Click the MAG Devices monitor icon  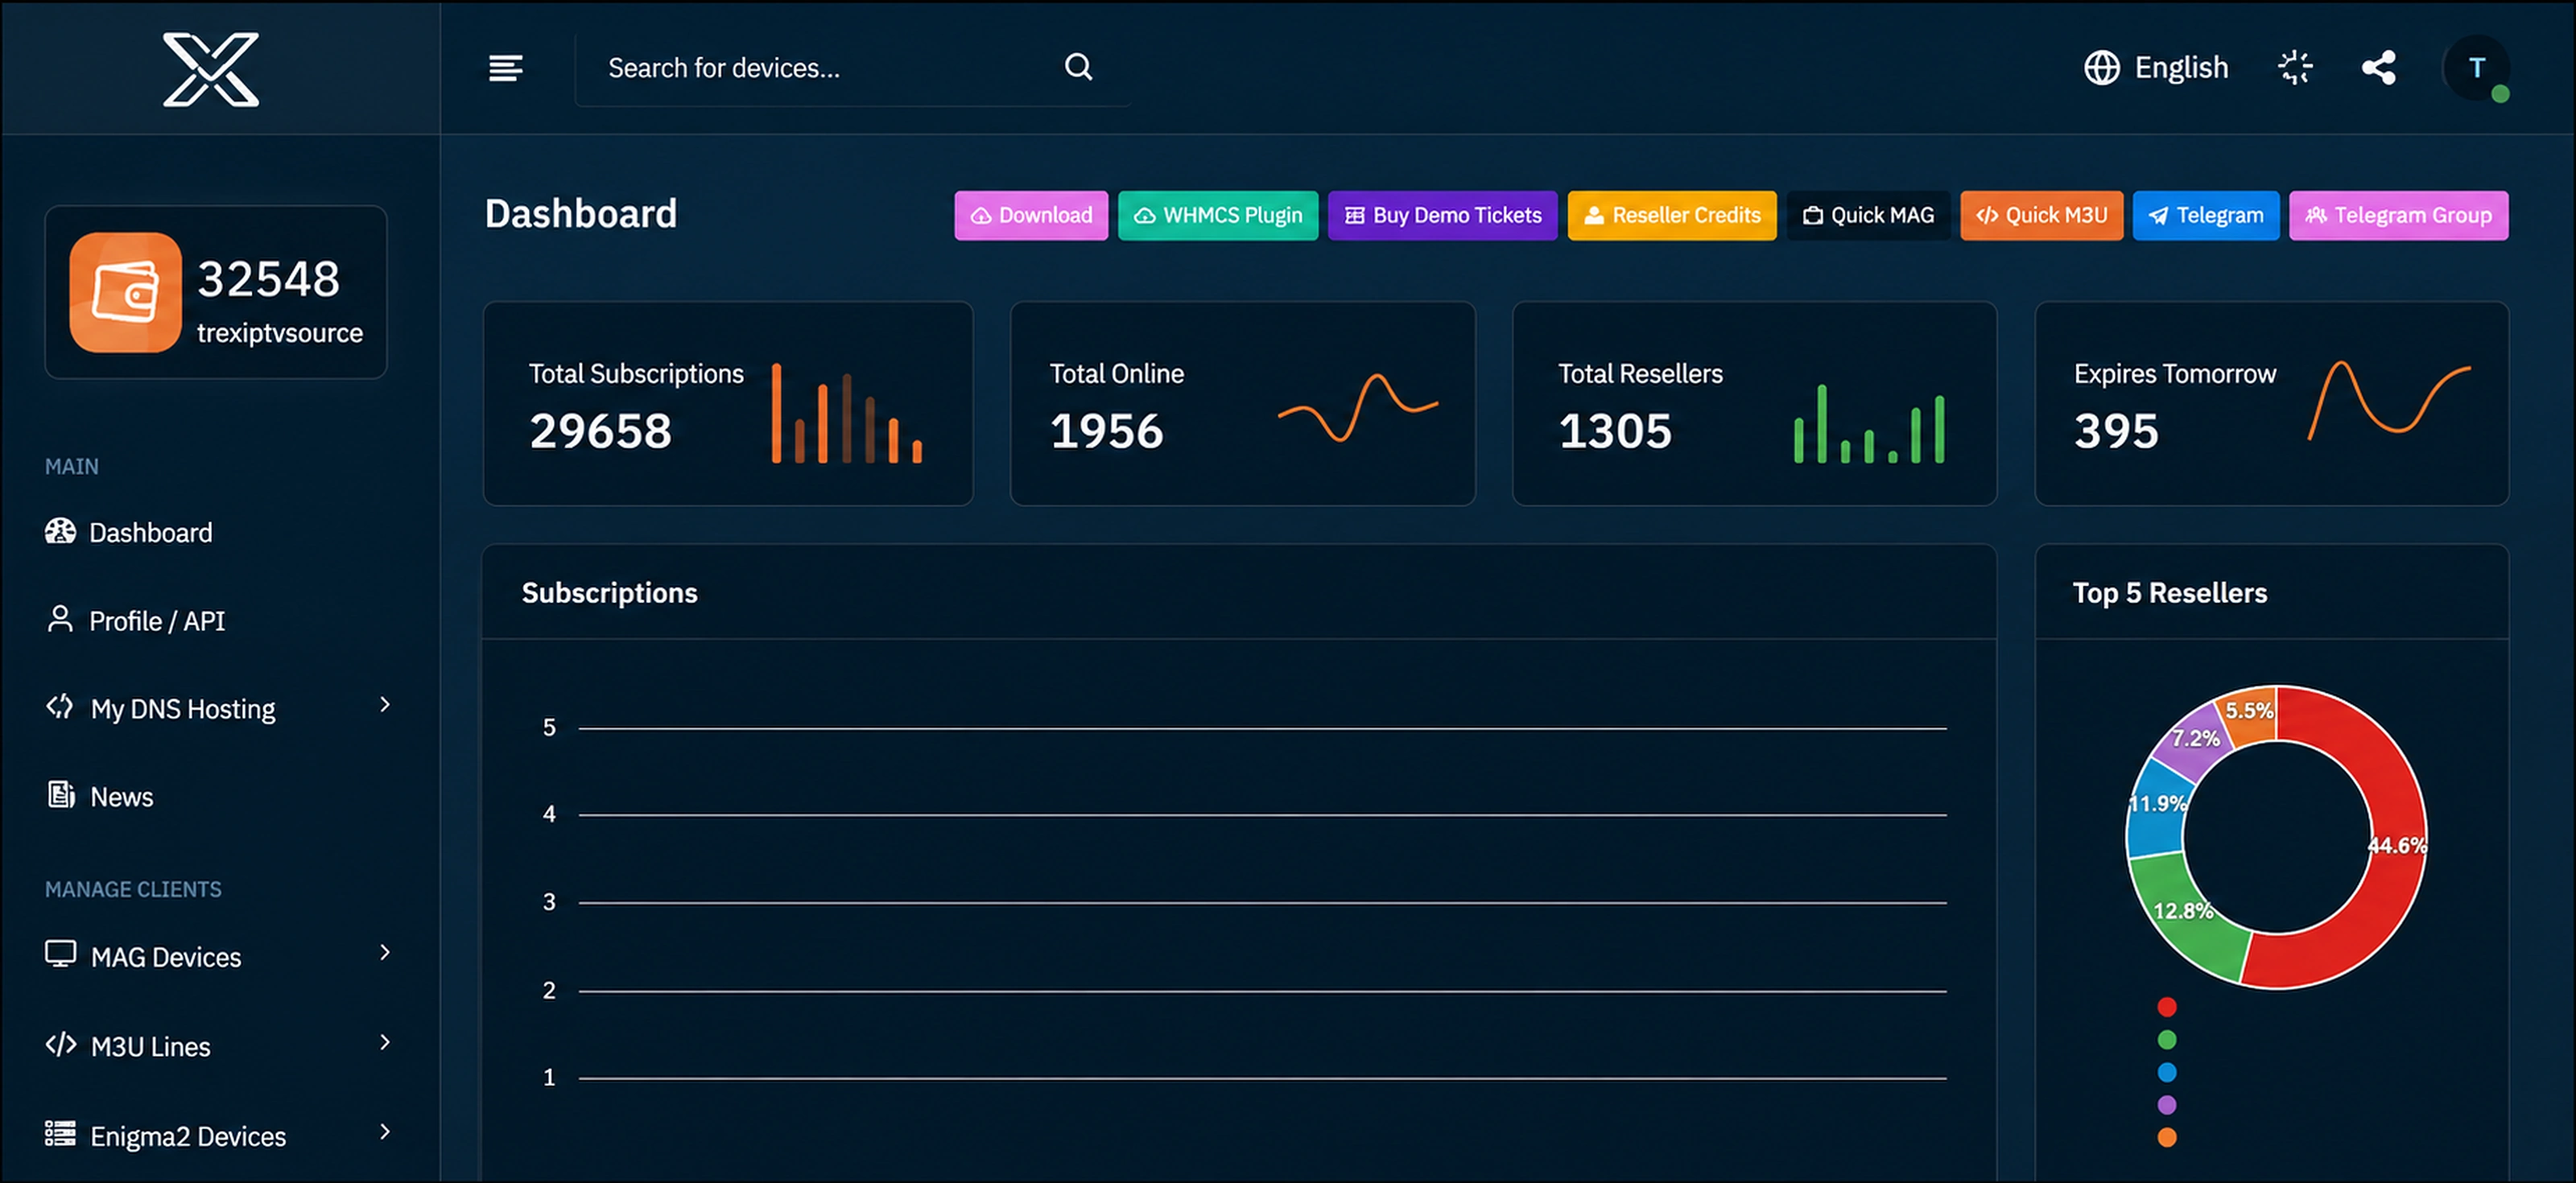[x=60, y=954]
